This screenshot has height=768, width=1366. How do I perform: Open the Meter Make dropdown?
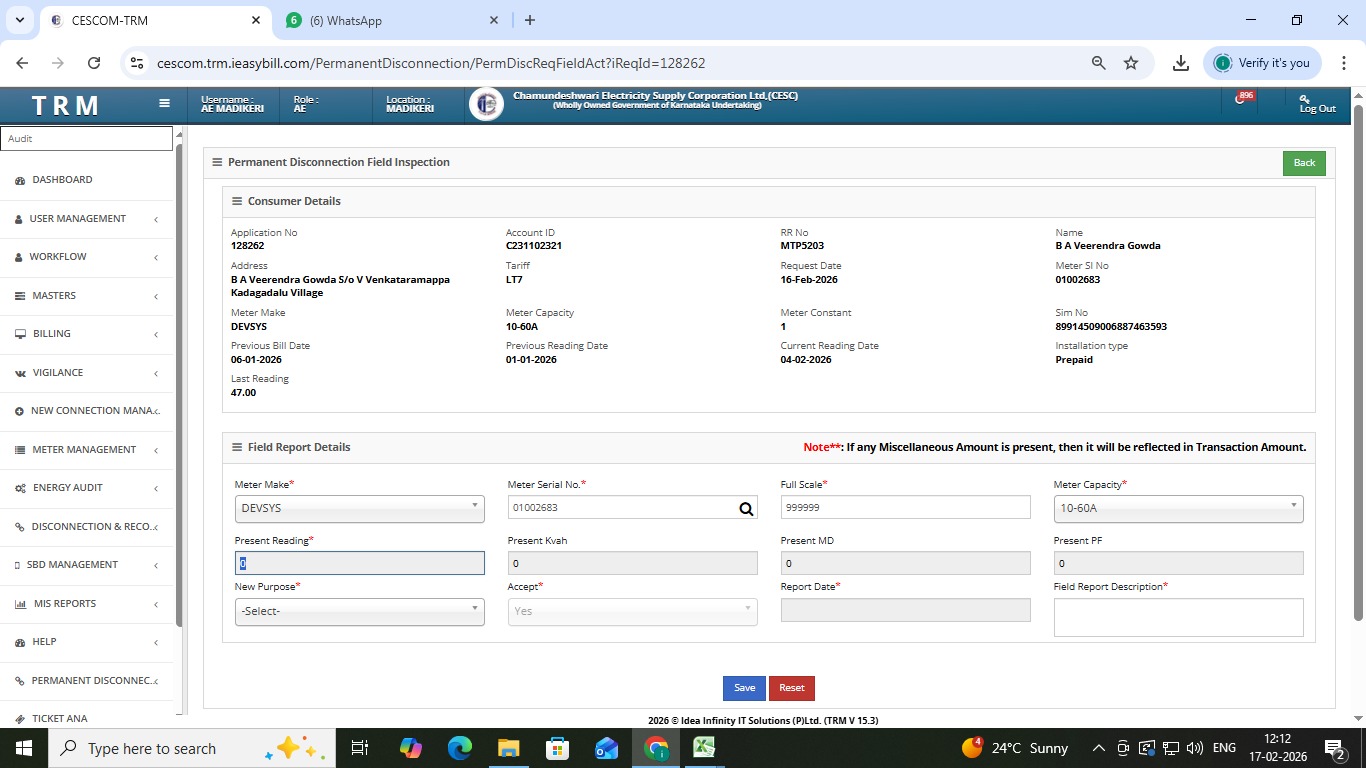[x=359, y=508]
